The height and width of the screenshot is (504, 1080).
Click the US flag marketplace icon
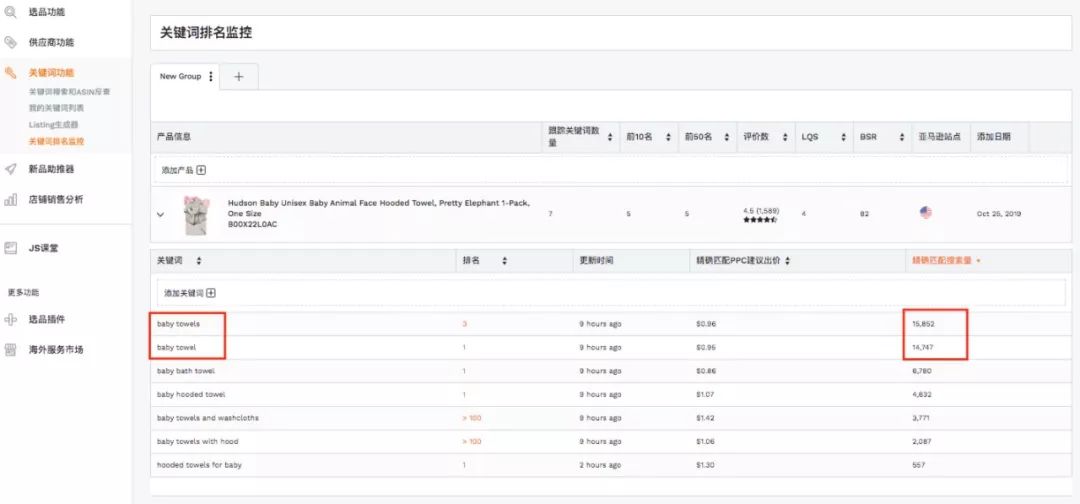coord(925,213)
